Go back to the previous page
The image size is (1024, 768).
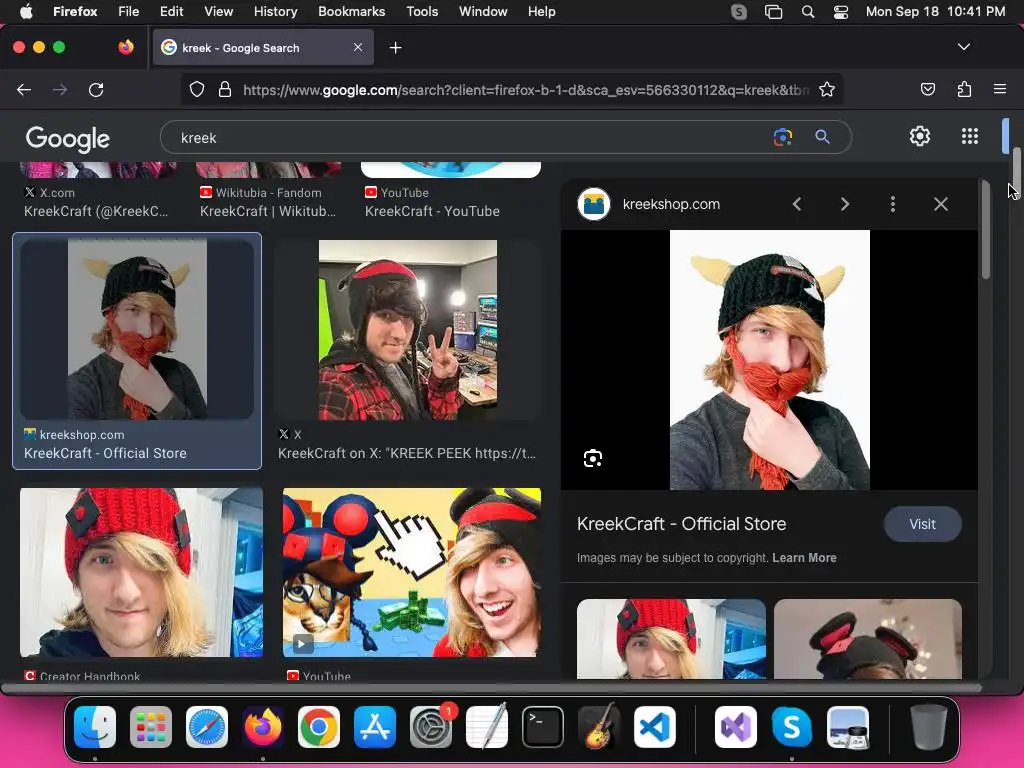[x=24, y=89]
